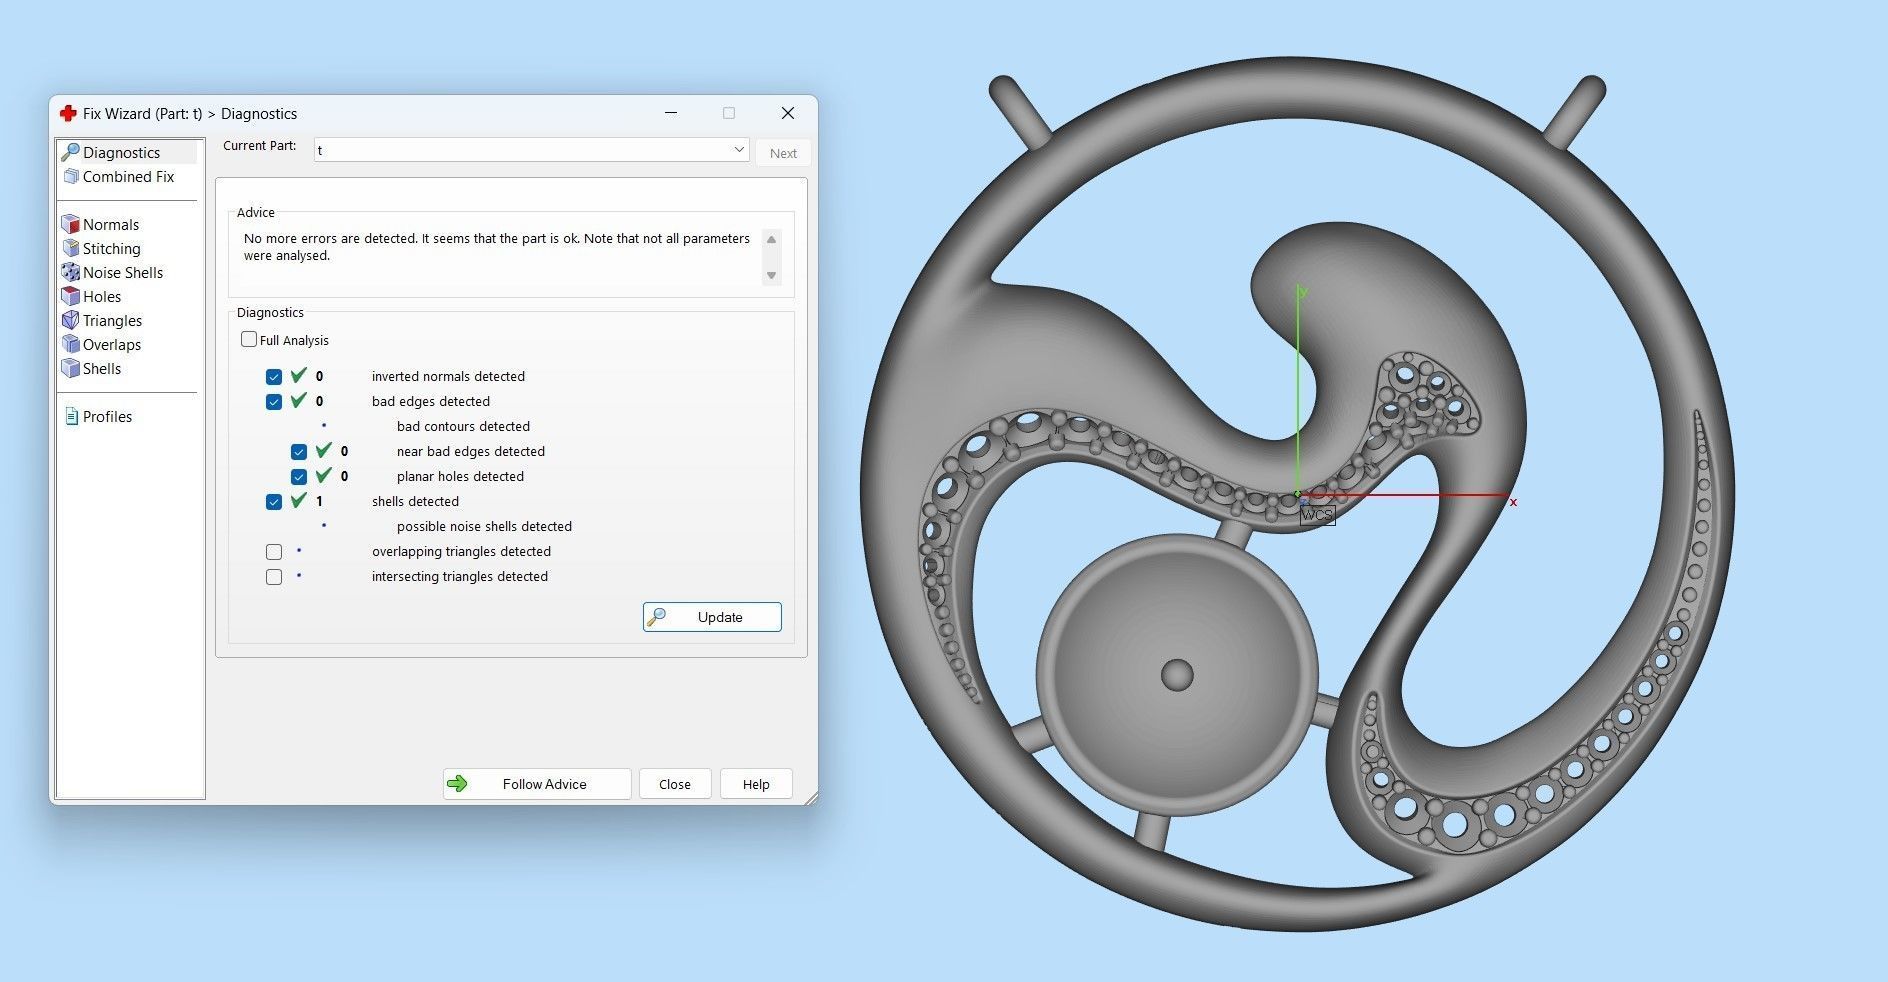Go to the Stitching fix page
The width and height of the screenshot is (1888, 982).
point(111,249)
